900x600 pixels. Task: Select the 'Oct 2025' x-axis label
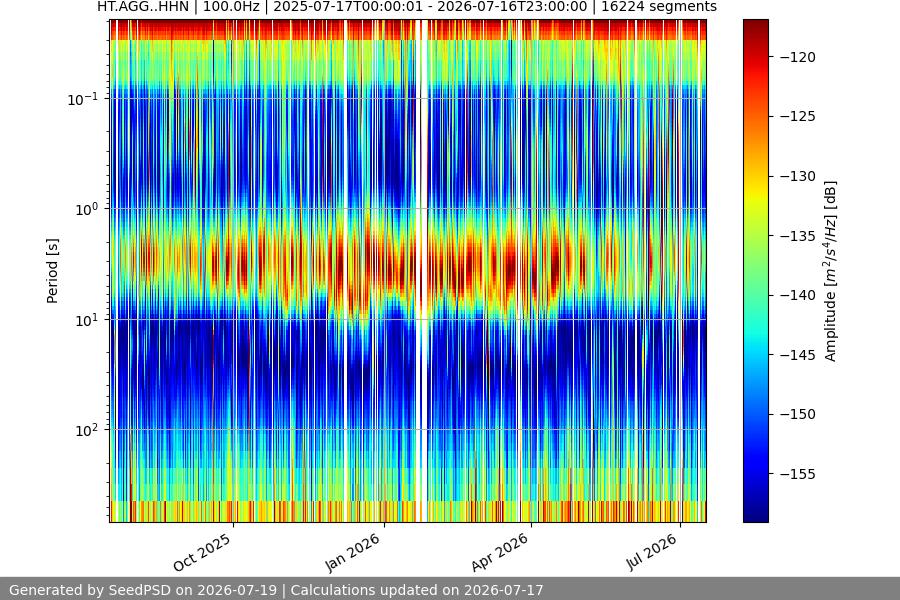pos(202,552)
